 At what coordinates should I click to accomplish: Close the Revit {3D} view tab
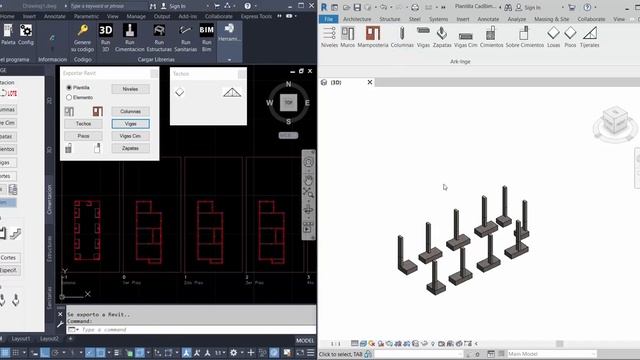pyautogui.click(x=370, y=82)
